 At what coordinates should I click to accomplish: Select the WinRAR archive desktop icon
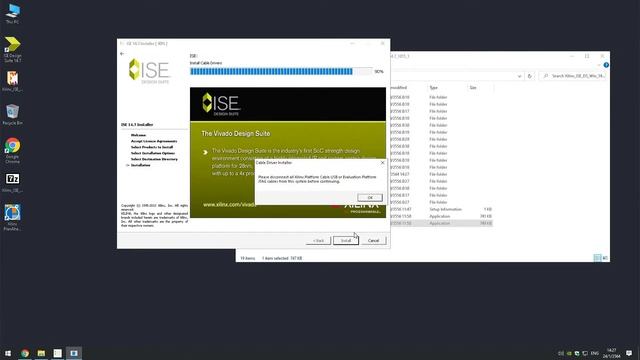click(x=12, y=81)
